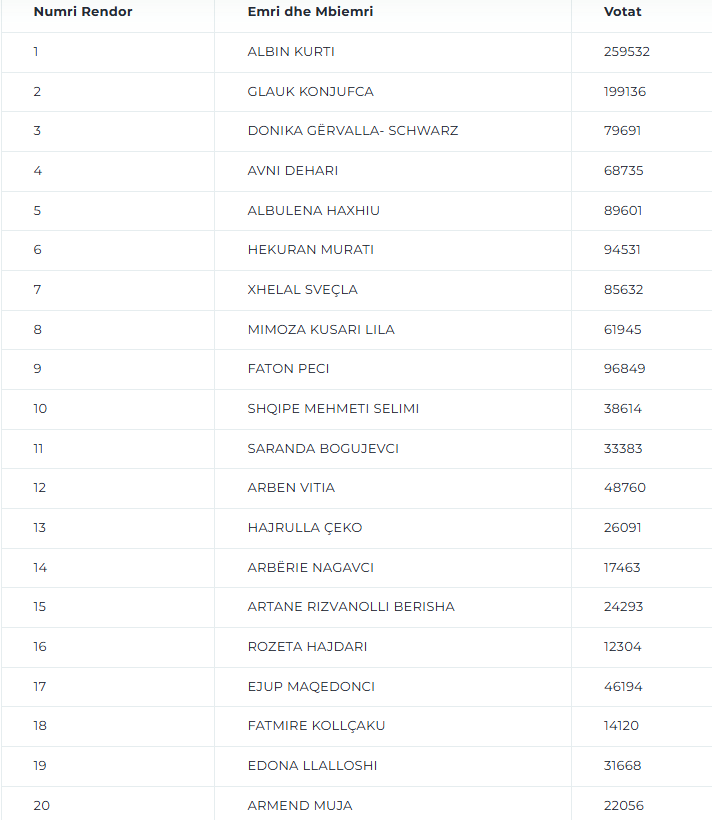Click the Emri dhe Mbiemri column header
The image size is (712, 820).
pos(310,12)
